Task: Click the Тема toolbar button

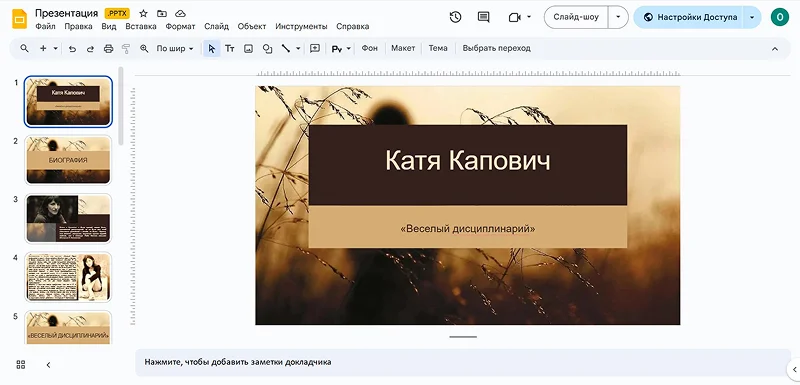Action: coord(438,48)
